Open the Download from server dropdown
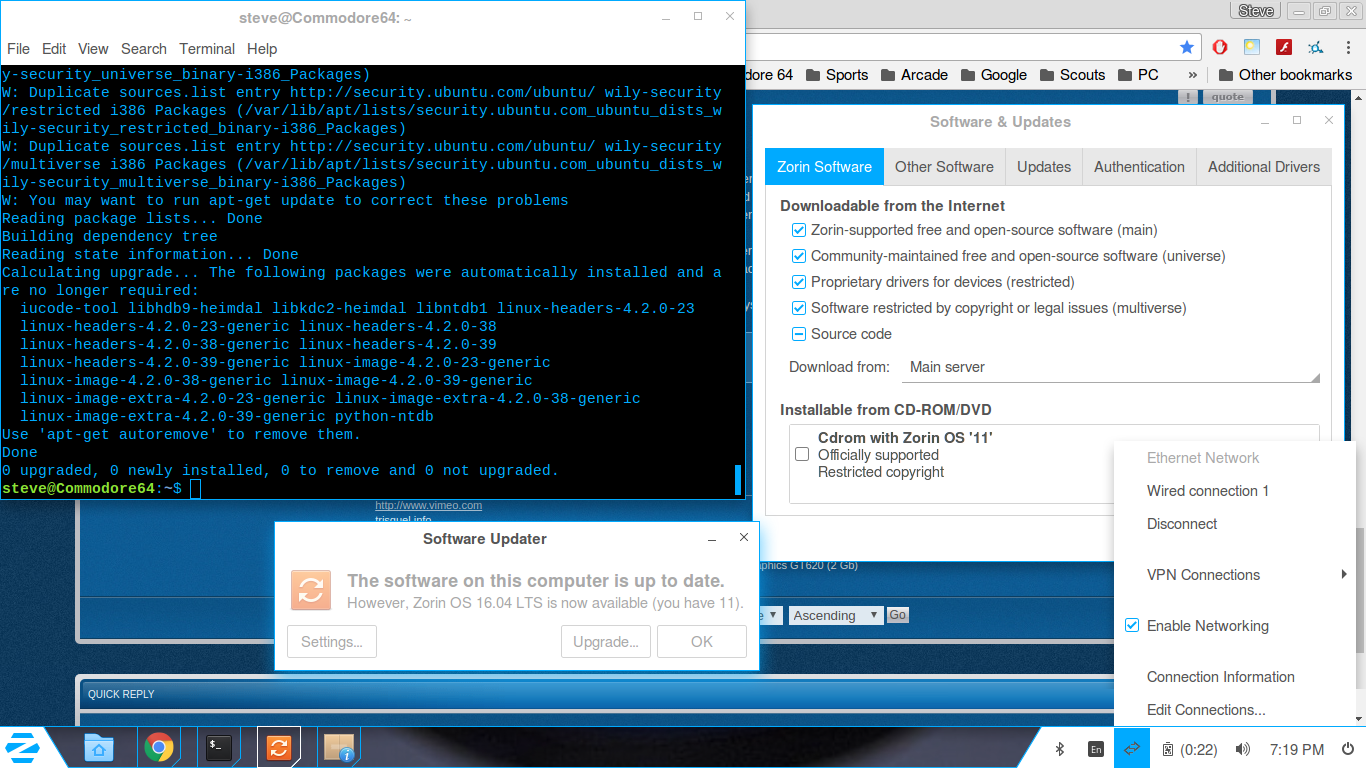Viewport: 1366px width, 768px height. click(x=1111, y=367)
